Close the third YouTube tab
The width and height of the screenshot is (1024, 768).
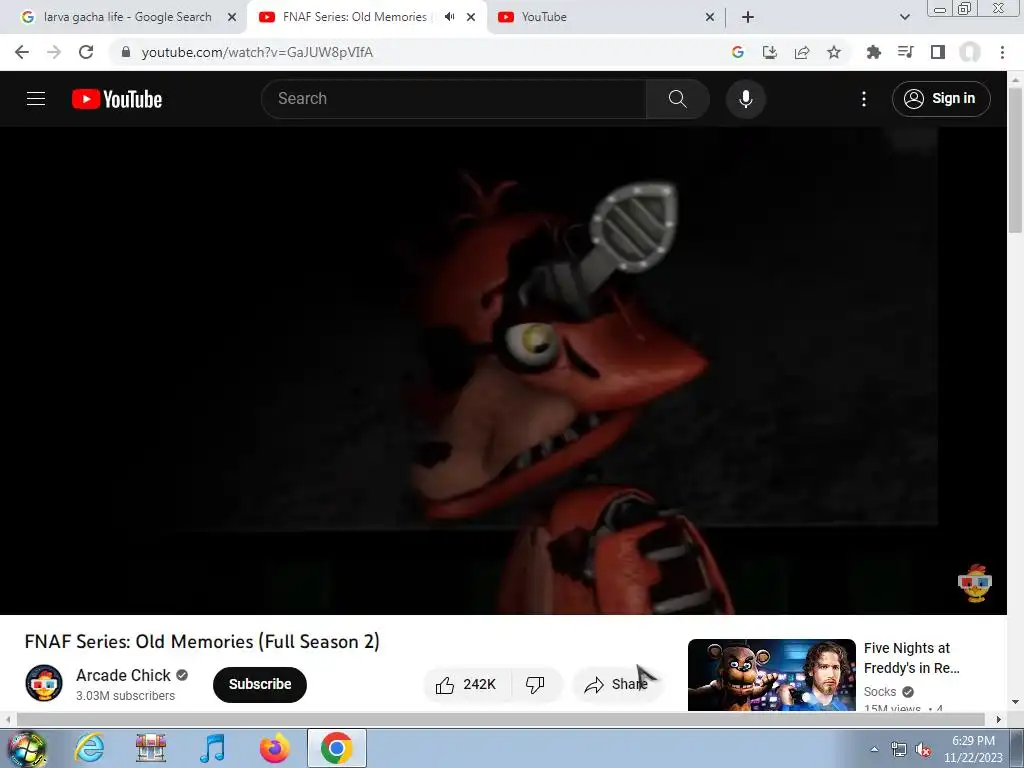point(710,17)
